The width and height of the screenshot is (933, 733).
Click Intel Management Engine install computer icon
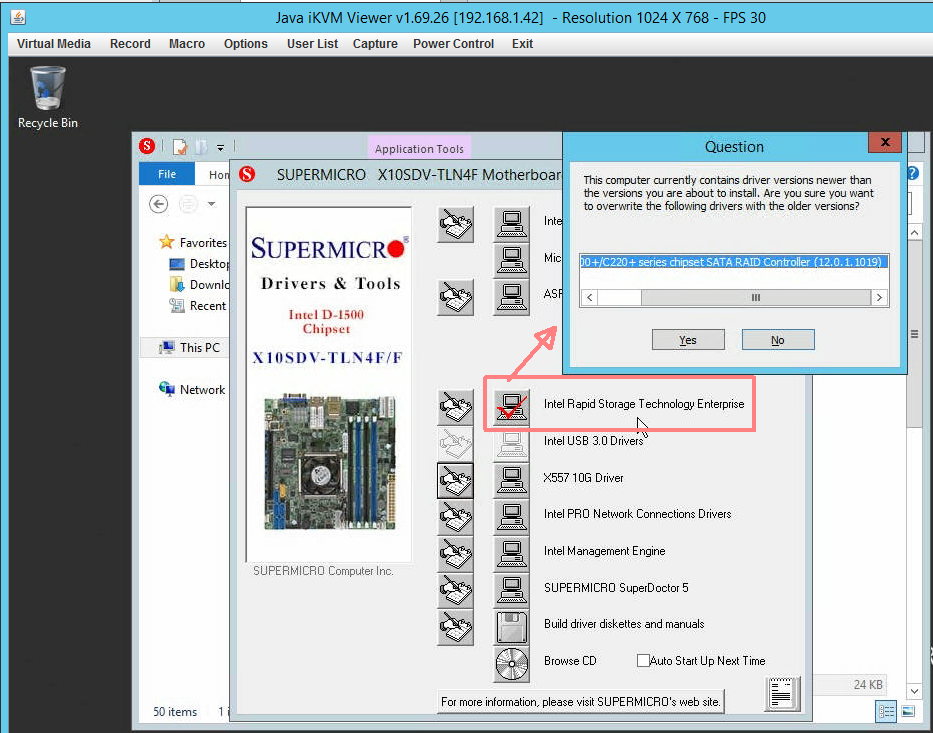pyautogui.click(x=511, y=554)
